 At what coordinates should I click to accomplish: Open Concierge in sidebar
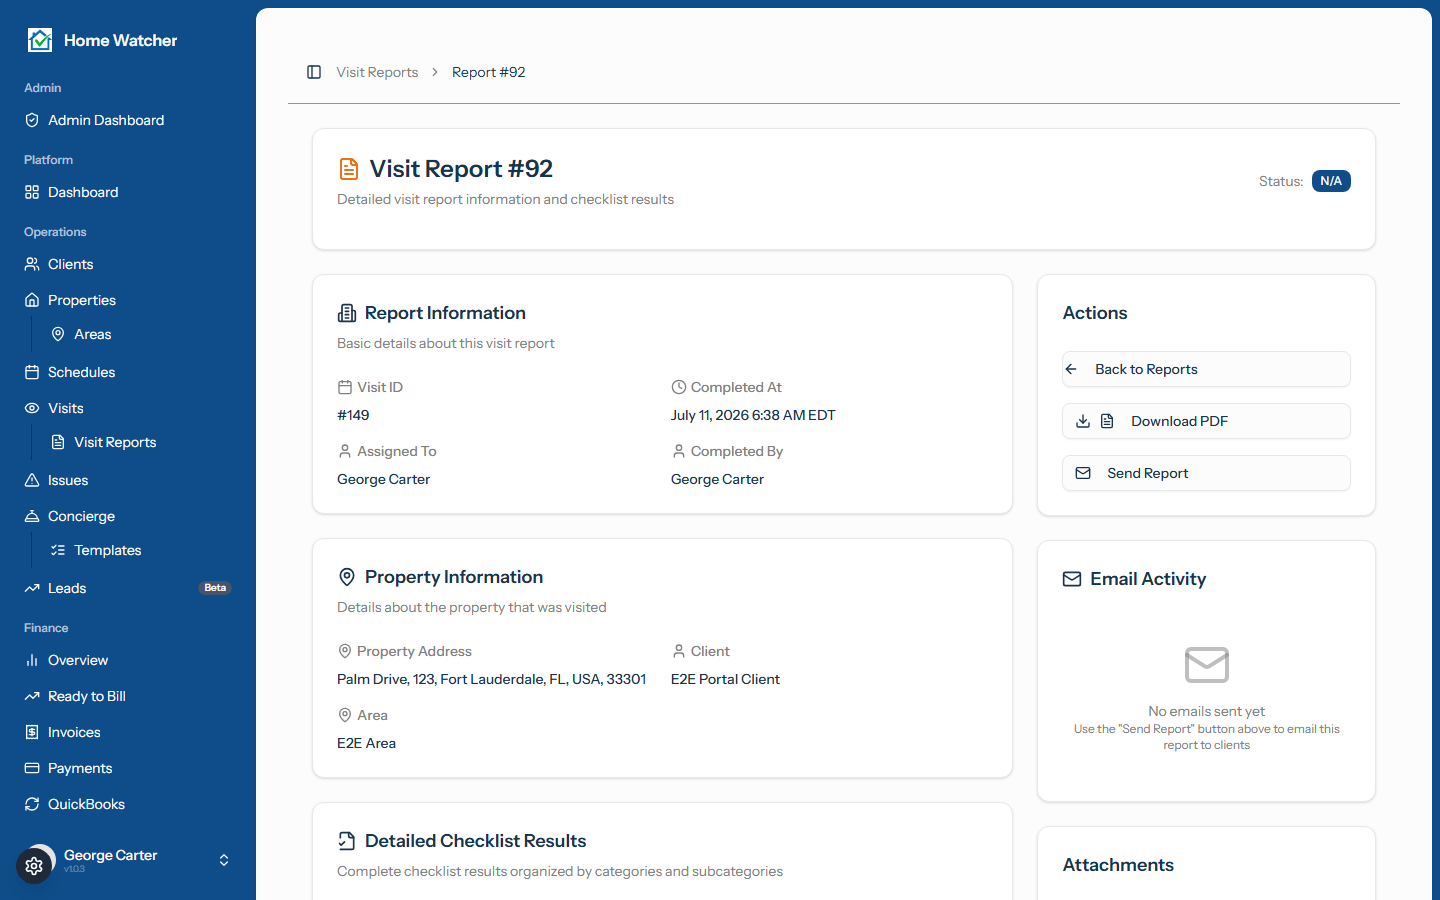128,516
